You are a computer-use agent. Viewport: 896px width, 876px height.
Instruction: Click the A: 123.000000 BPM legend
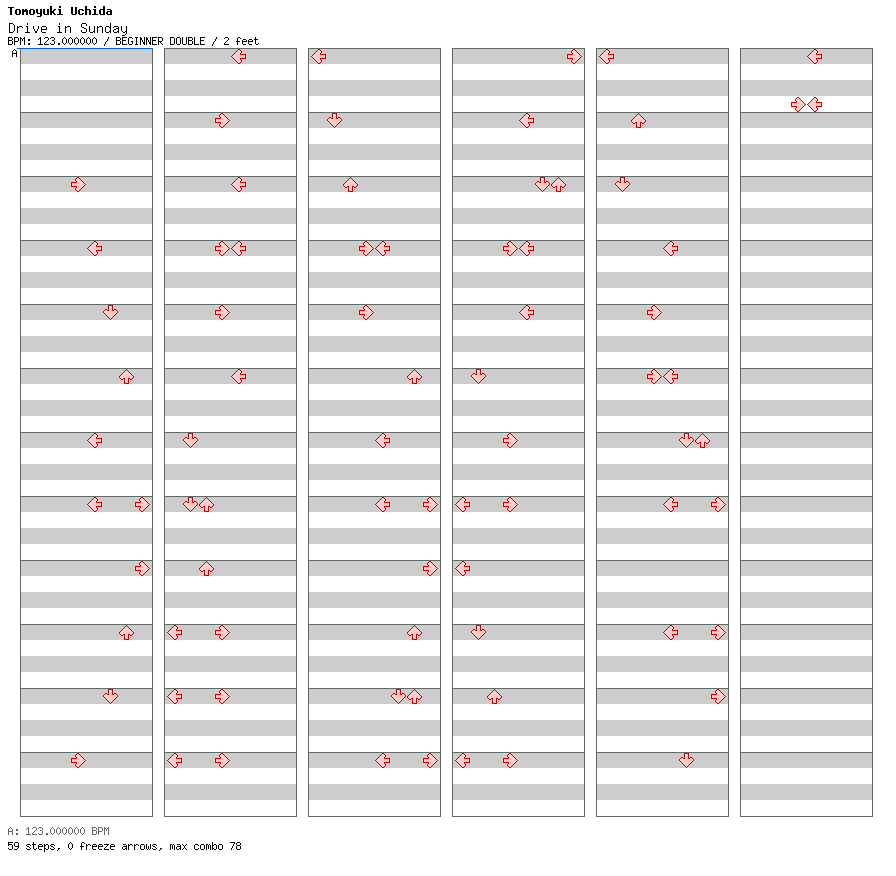point(58,831)
